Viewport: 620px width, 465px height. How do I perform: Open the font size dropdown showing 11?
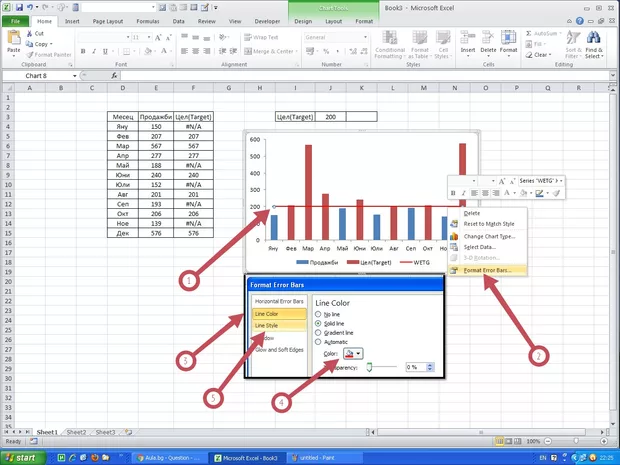pos(149,37)
